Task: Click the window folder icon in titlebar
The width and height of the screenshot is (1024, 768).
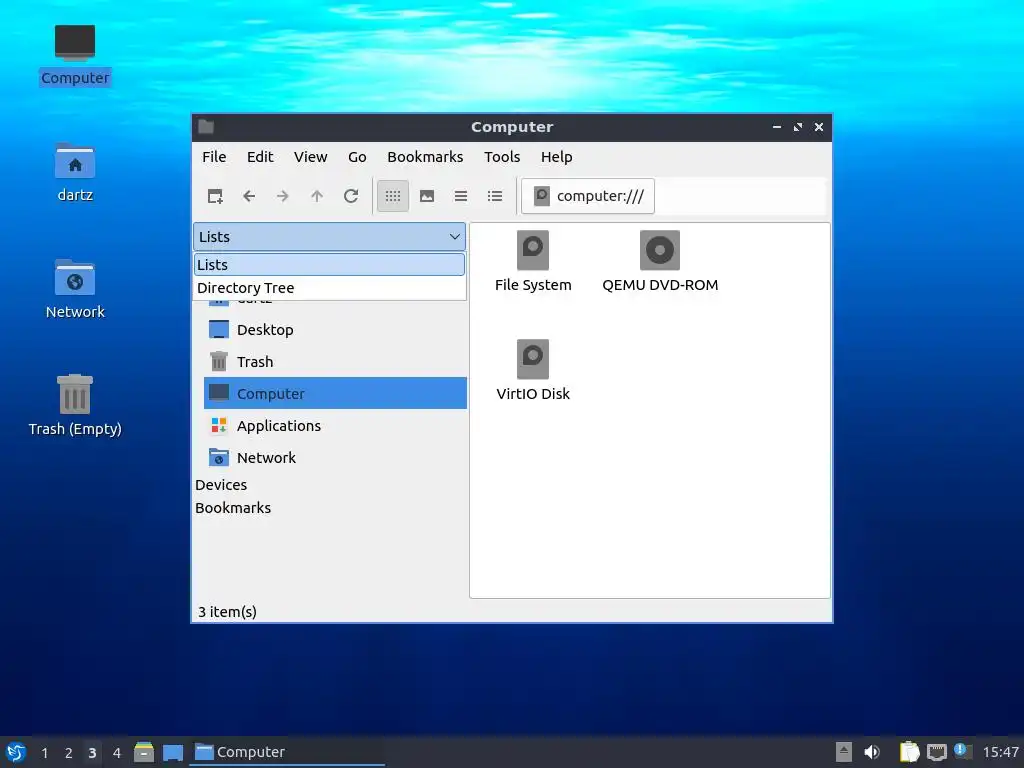Action: coord(206,127)
